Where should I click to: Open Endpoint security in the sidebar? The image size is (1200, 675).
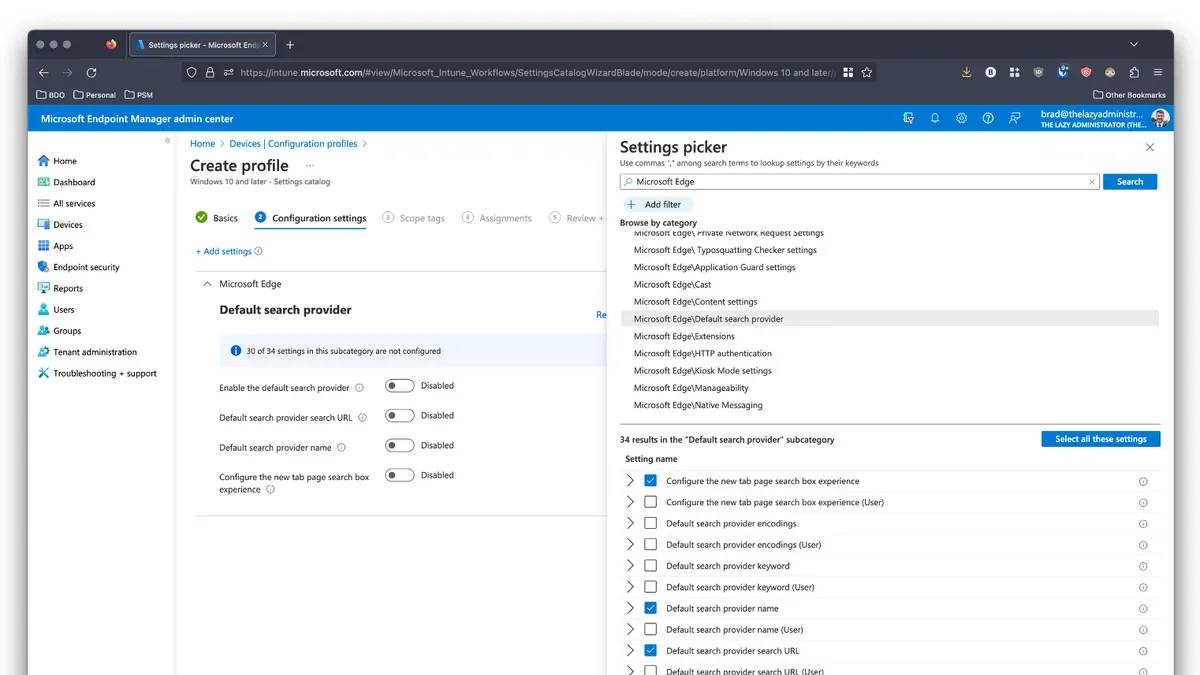click(78, 267)
